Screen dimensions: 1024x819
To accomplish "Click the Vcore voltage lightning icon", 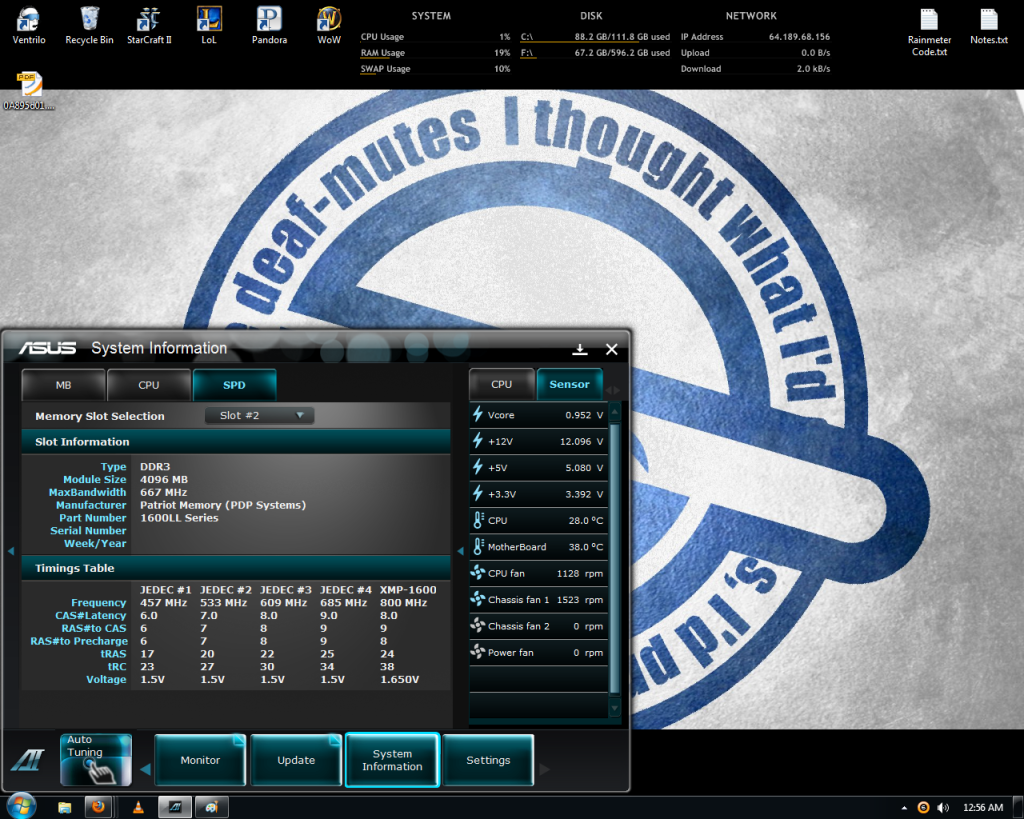I will (x=478, y=415).
